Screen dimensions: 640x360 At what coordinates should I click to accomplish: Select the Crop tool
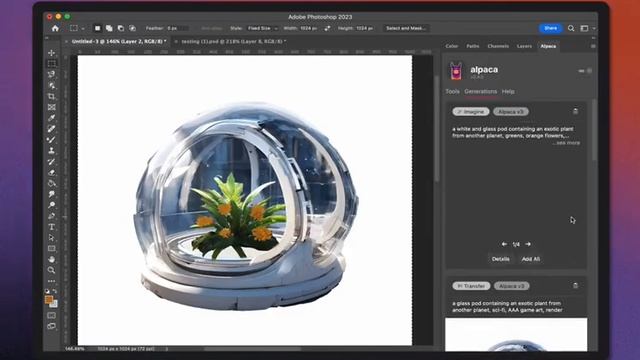[51, 96]
